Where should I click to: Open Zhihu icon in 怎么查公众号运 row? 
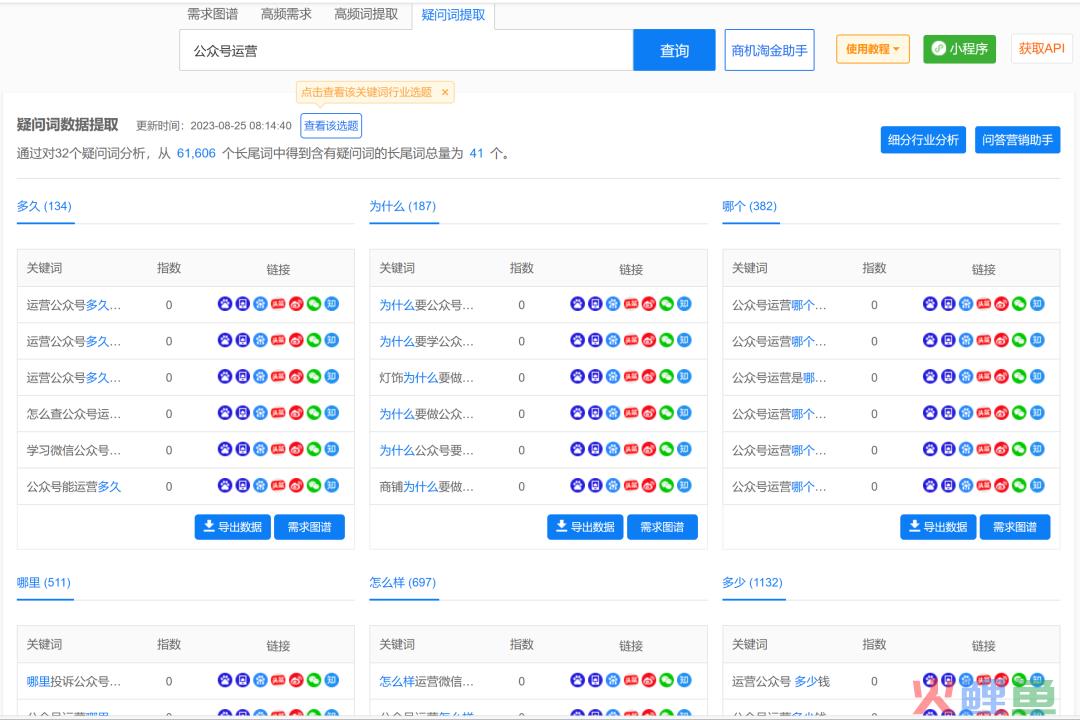[331, 413]
